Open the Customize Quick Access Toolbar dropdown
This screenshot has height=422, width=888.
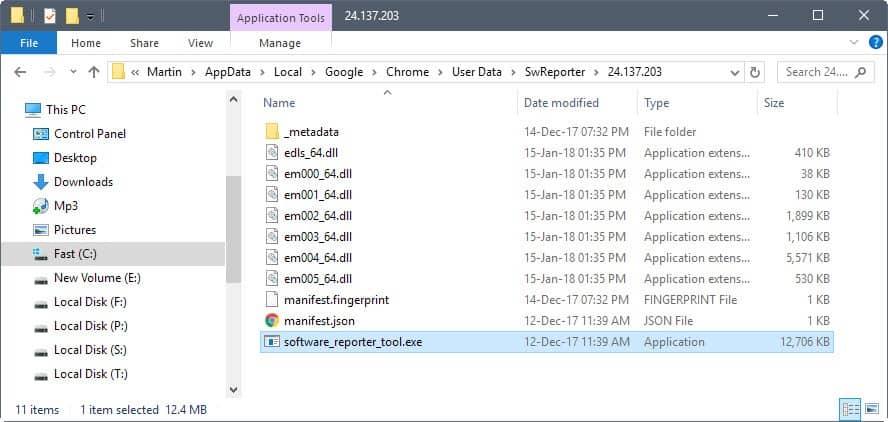[x=90, y=16]
